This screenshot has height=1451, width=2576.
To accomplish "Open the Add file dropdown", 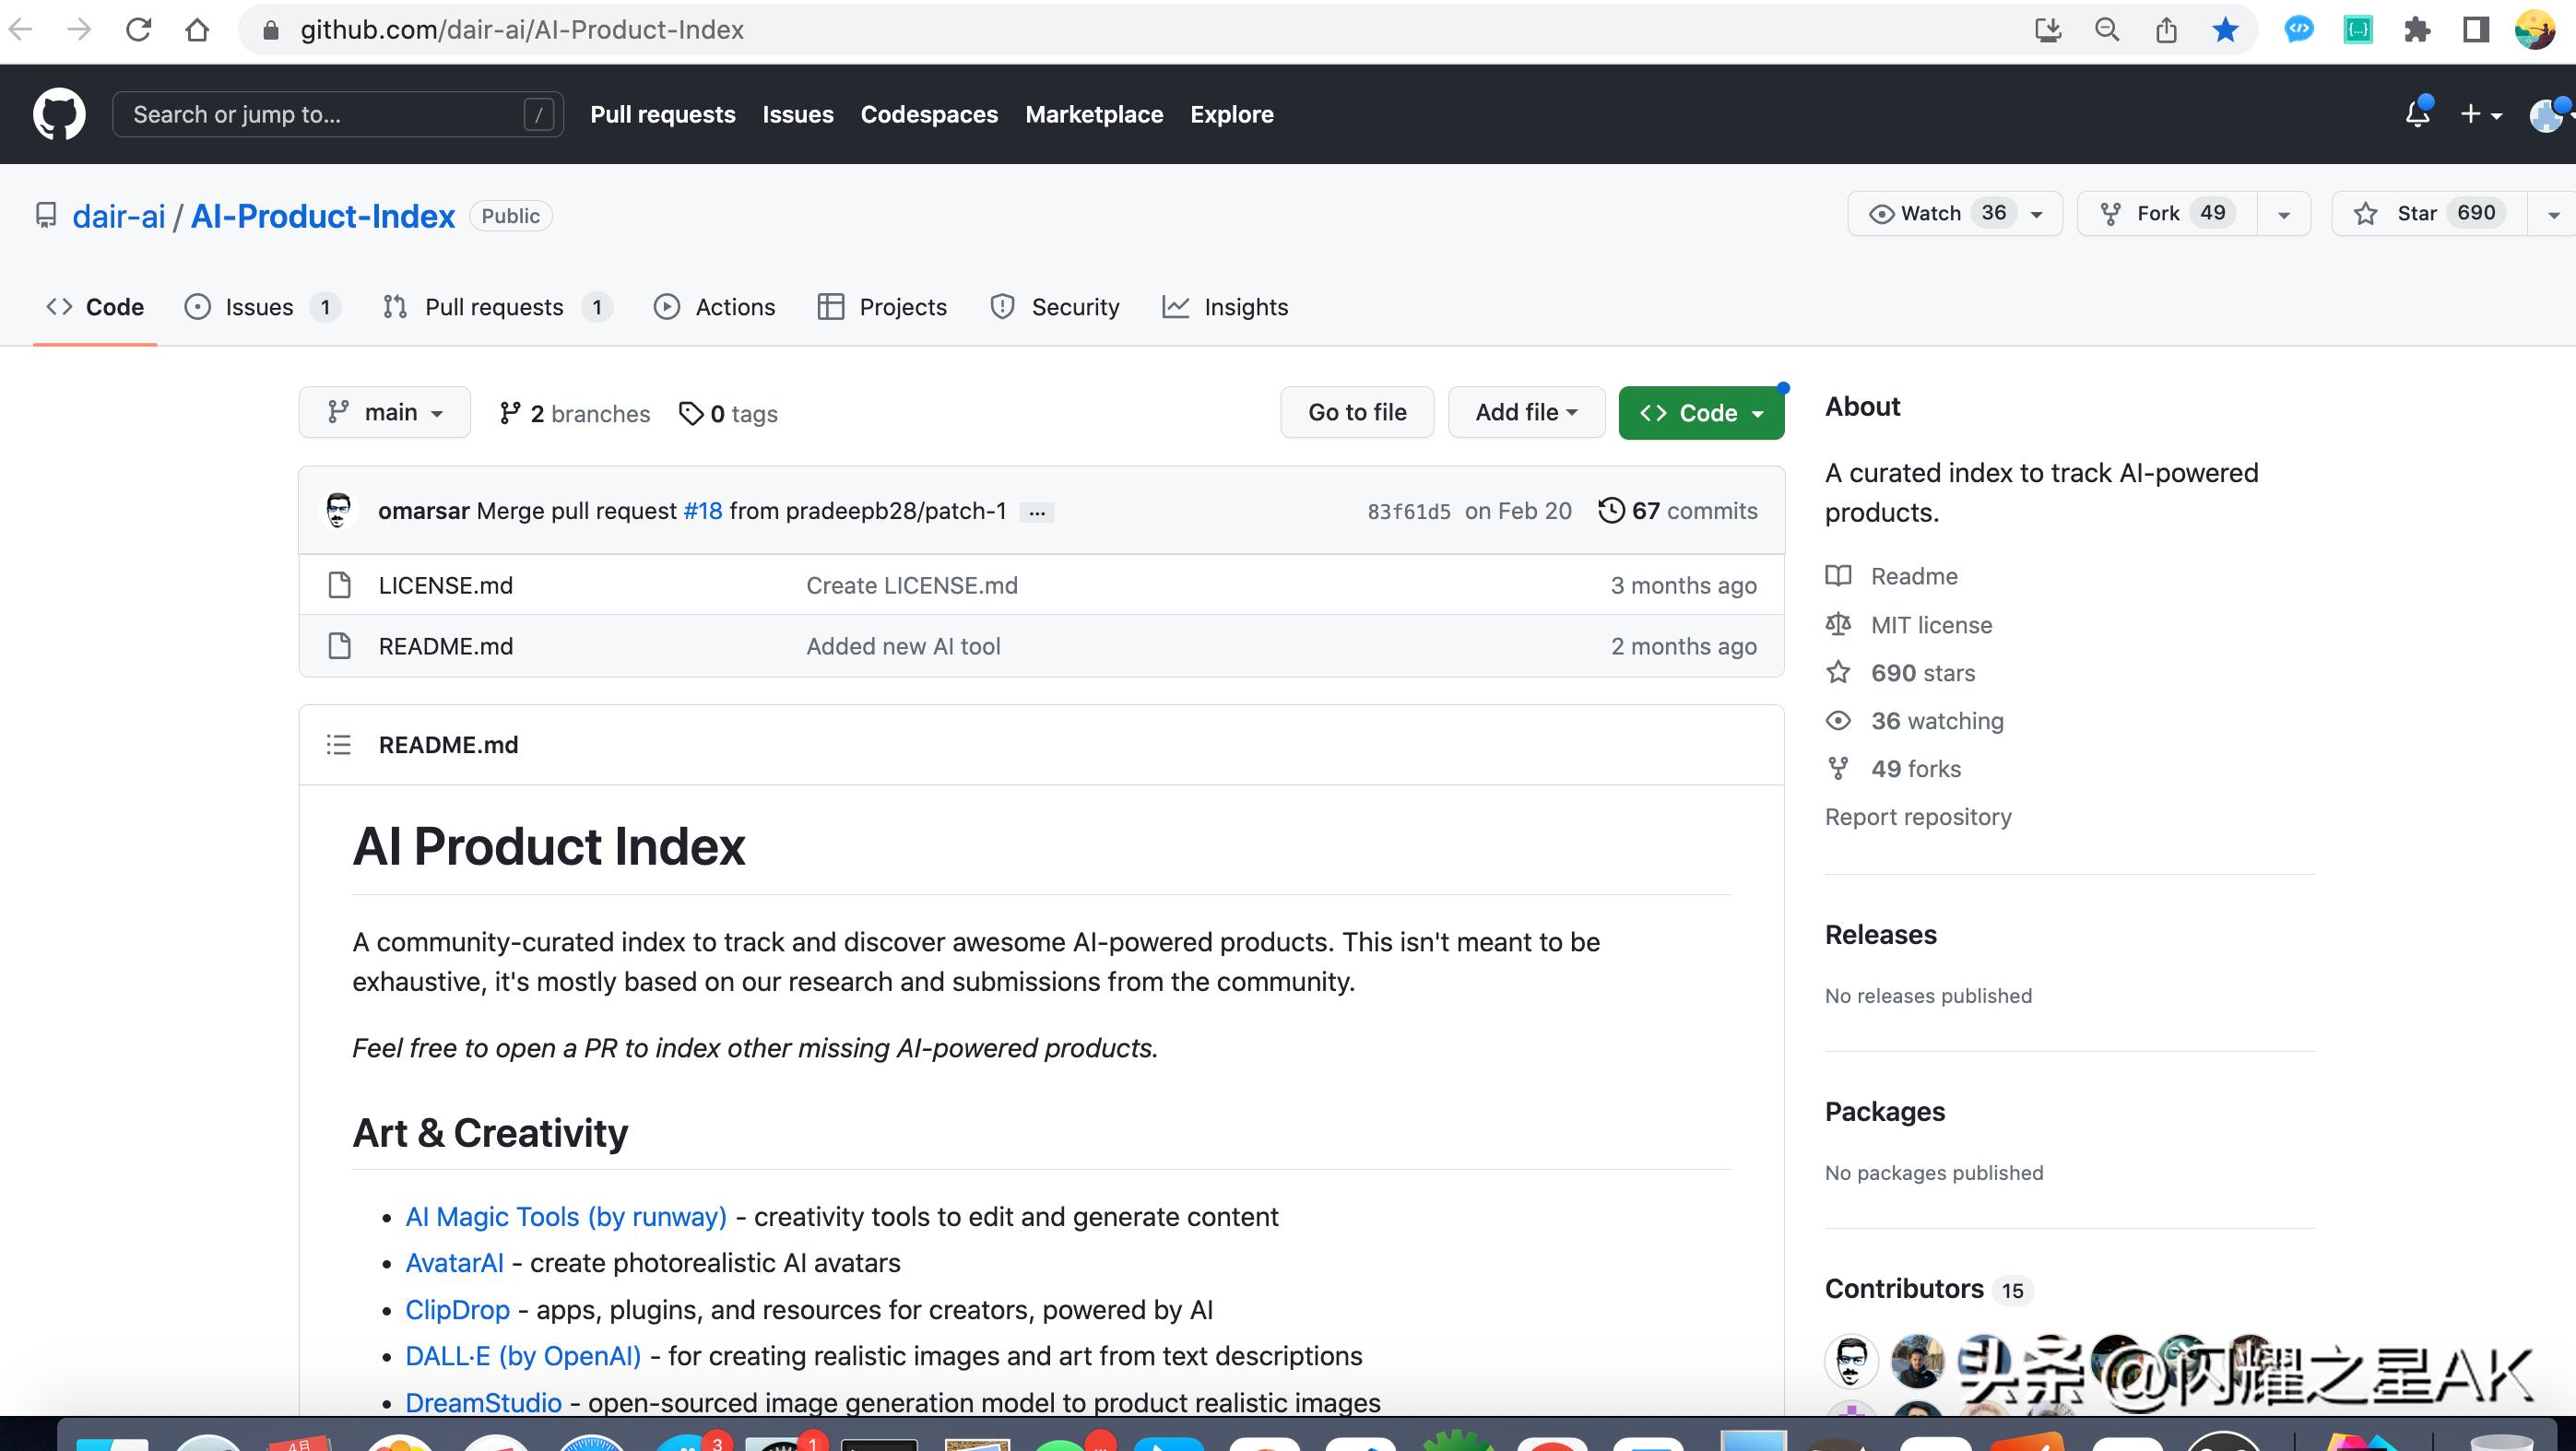I will pos(1525,413).
